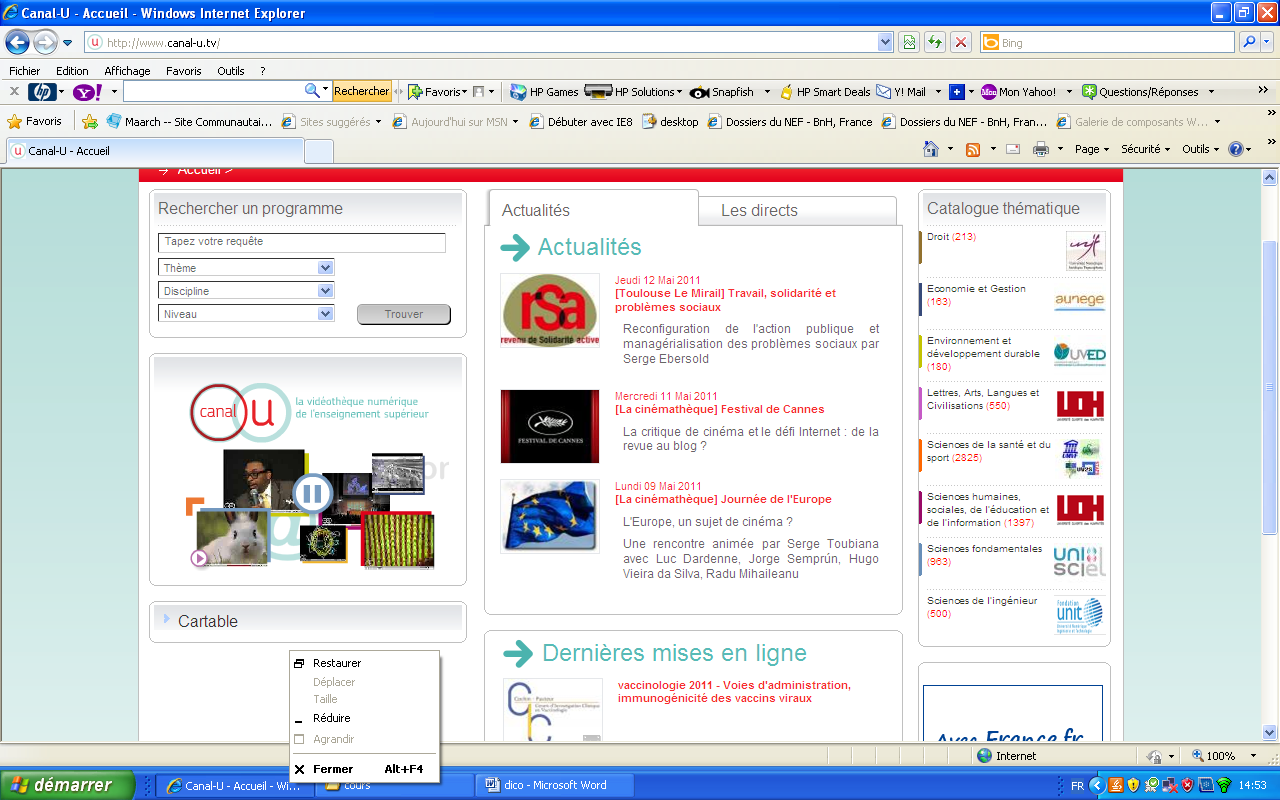
Task: Click the FR language indicator in taskbar
Action: (x=1077, y=786)
